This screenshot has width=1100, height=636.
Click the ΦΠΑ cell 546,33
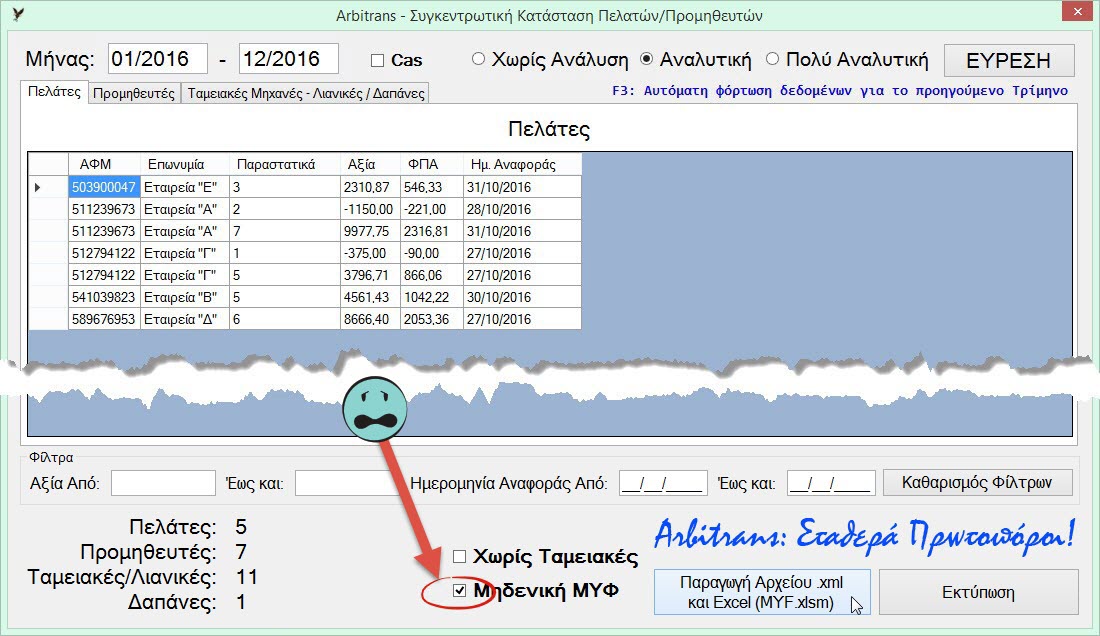pos(431,187)
